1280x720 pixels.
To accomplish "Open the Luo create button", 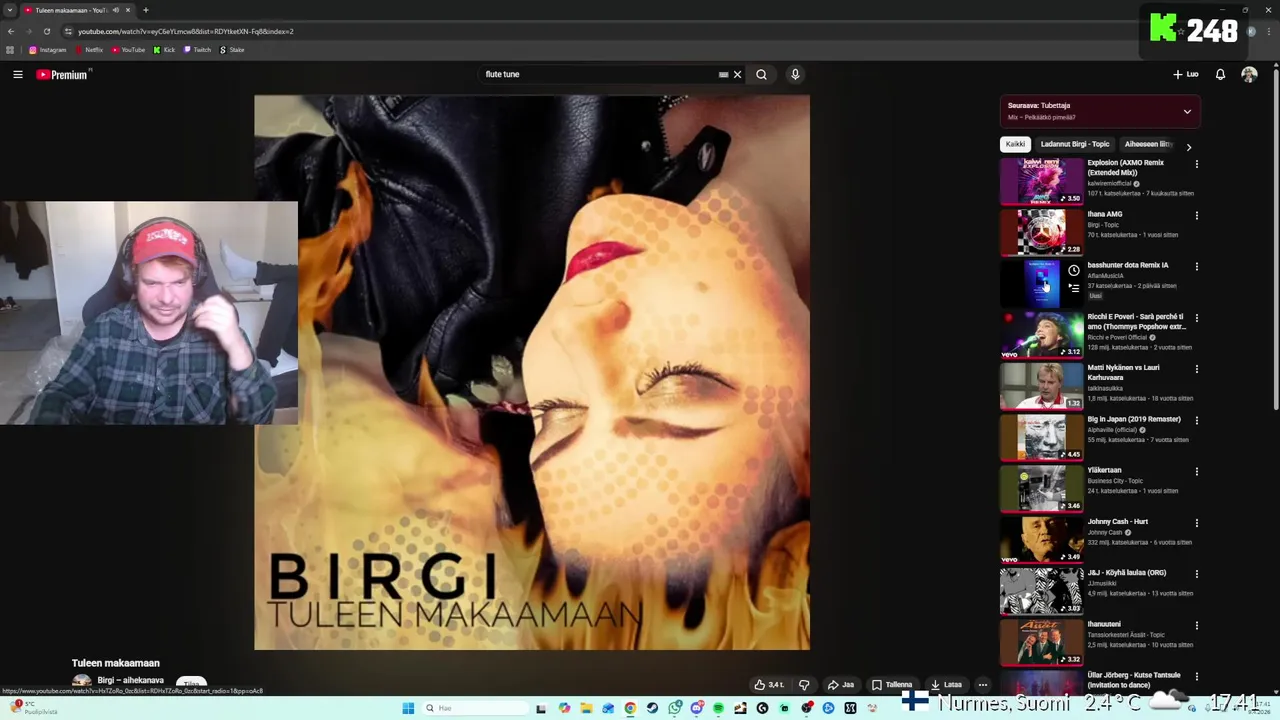I will pos(1185,74).
